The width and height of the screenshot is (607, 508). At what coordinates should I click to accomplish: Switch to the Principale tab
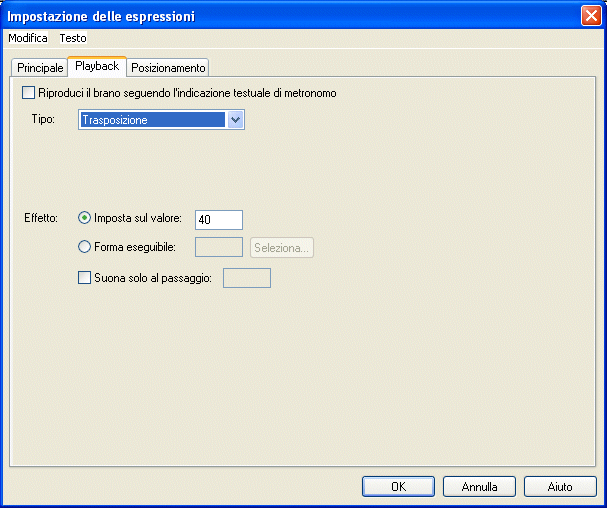tap(40, 68)
